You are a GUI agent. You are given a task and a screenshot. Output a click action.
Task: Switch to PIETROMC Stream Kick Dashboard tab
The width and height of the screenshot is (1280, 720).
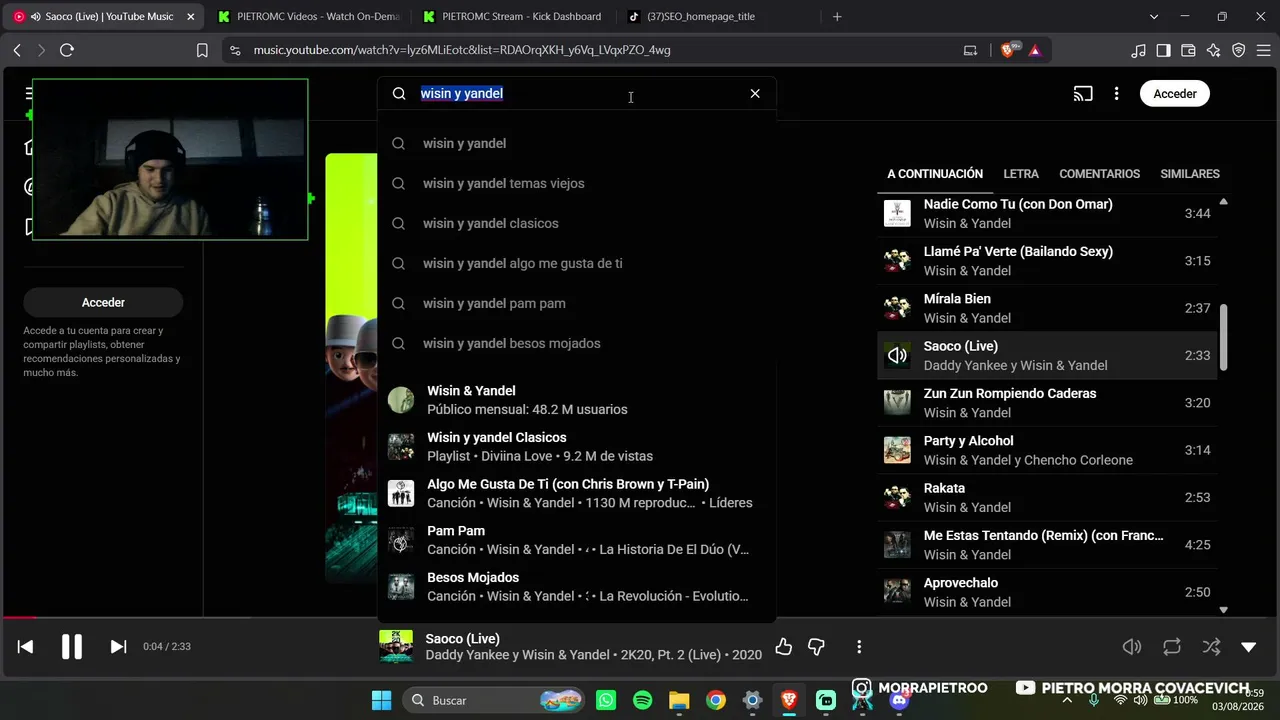[513, 17]
